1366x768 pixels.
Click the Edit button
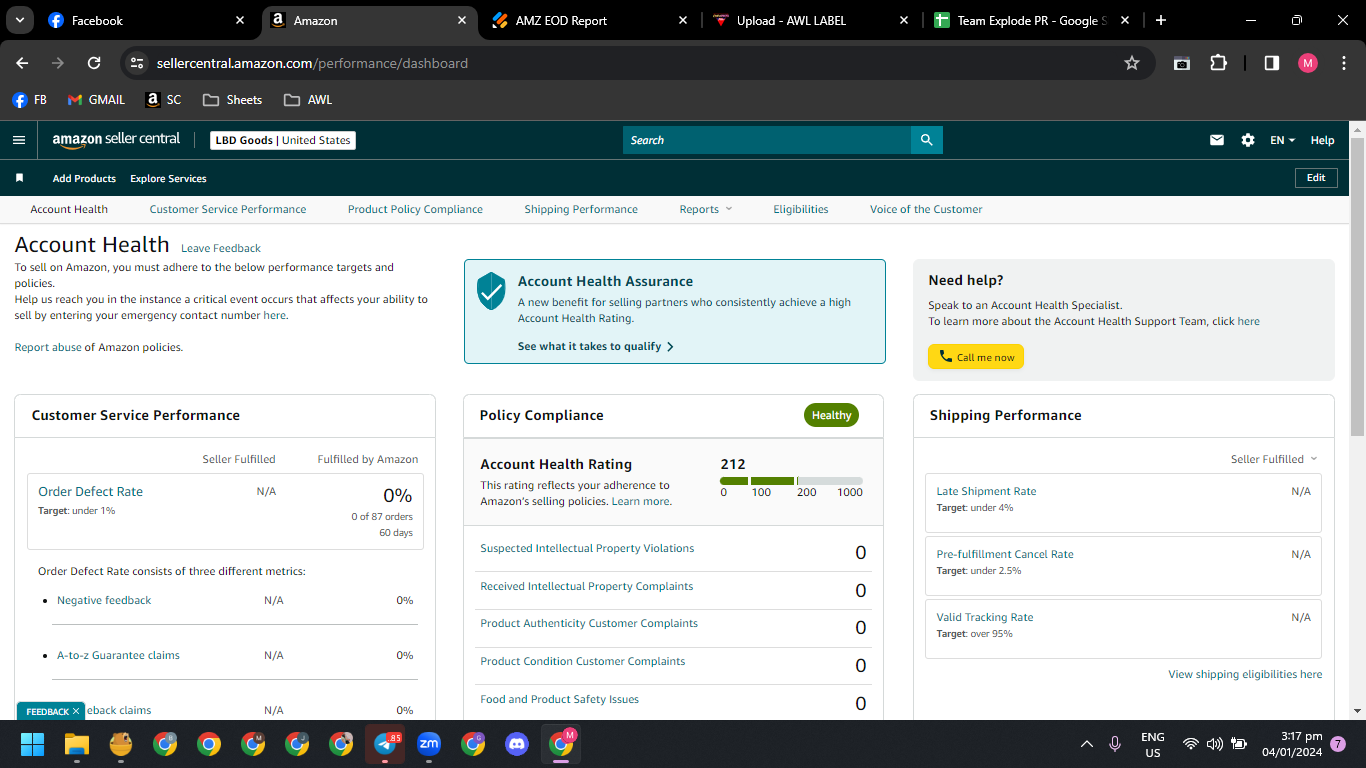click(1316, 178)
